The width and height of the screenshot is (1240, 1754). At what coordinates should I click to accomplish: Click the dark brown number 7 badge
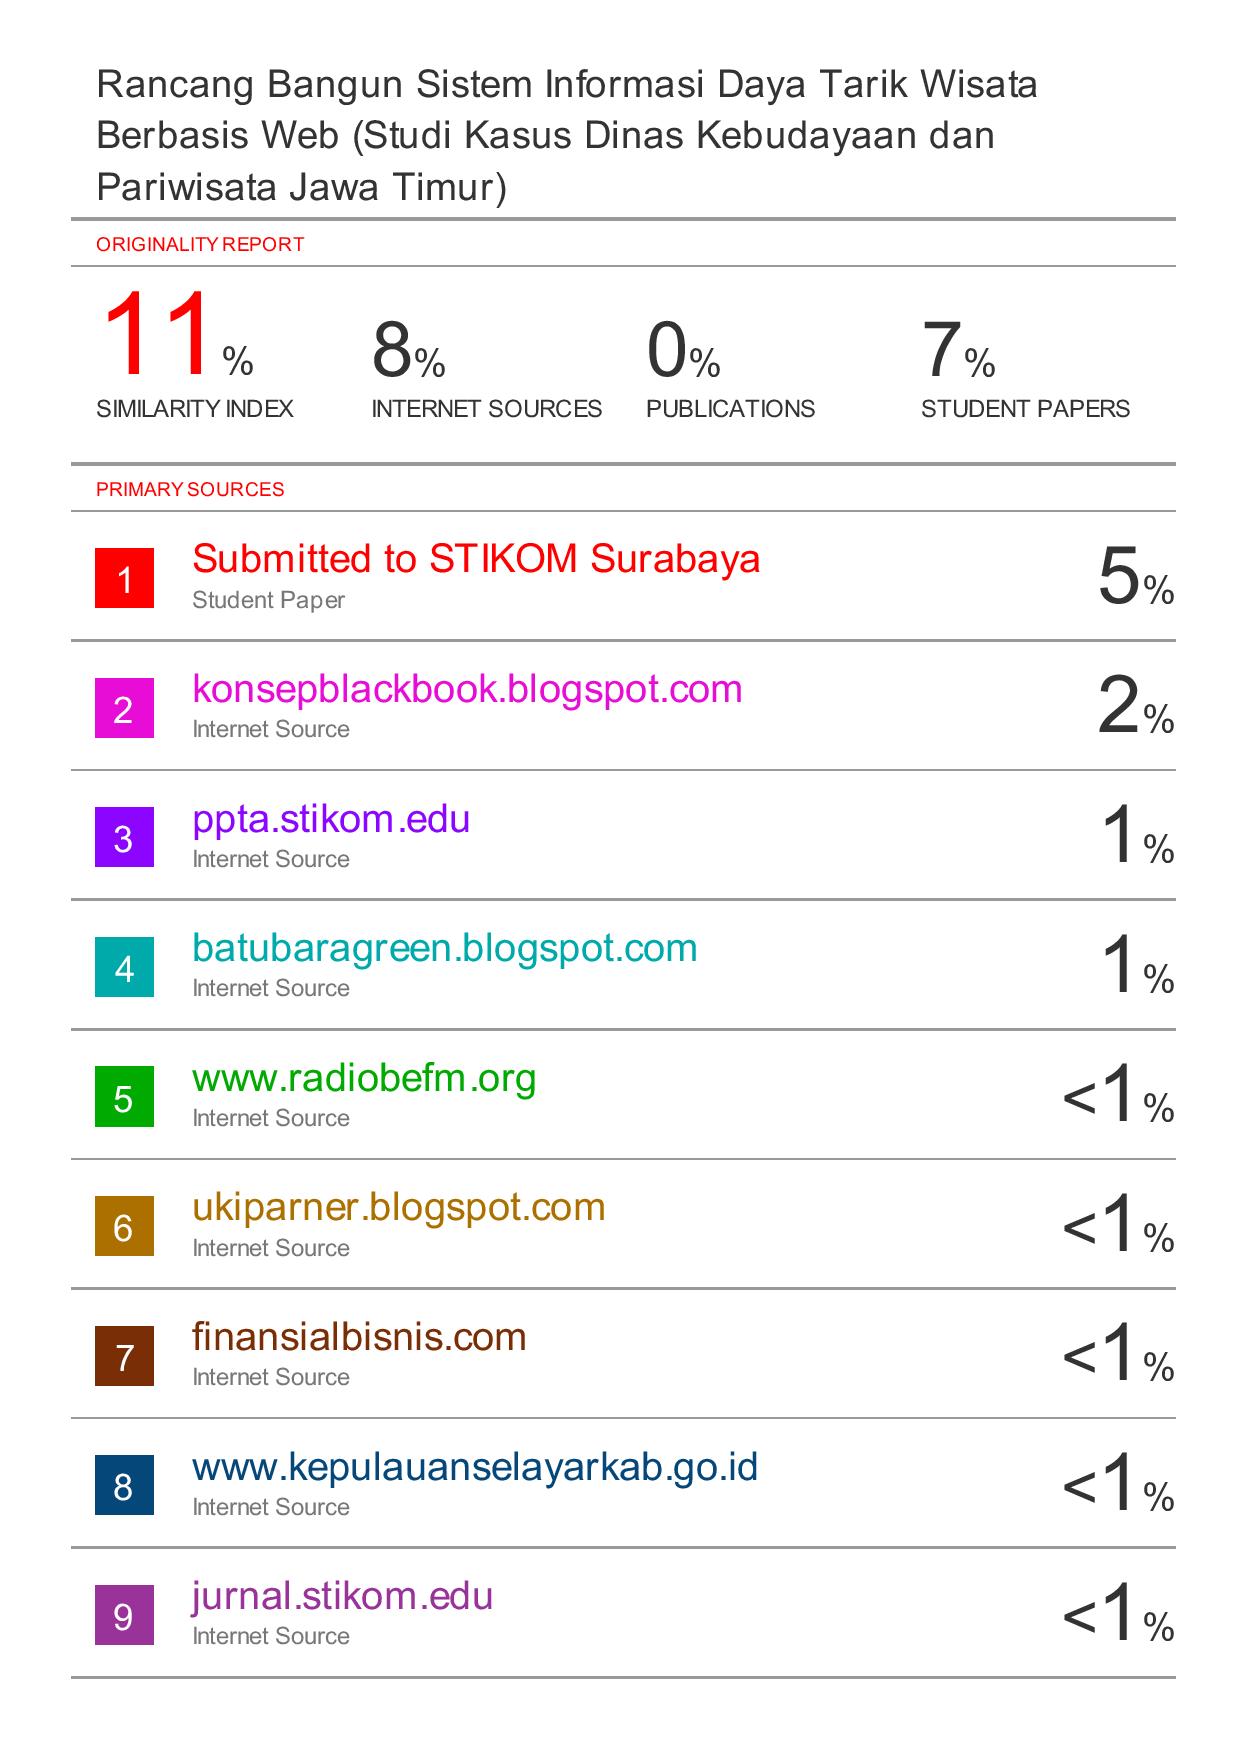(124, 1356)
